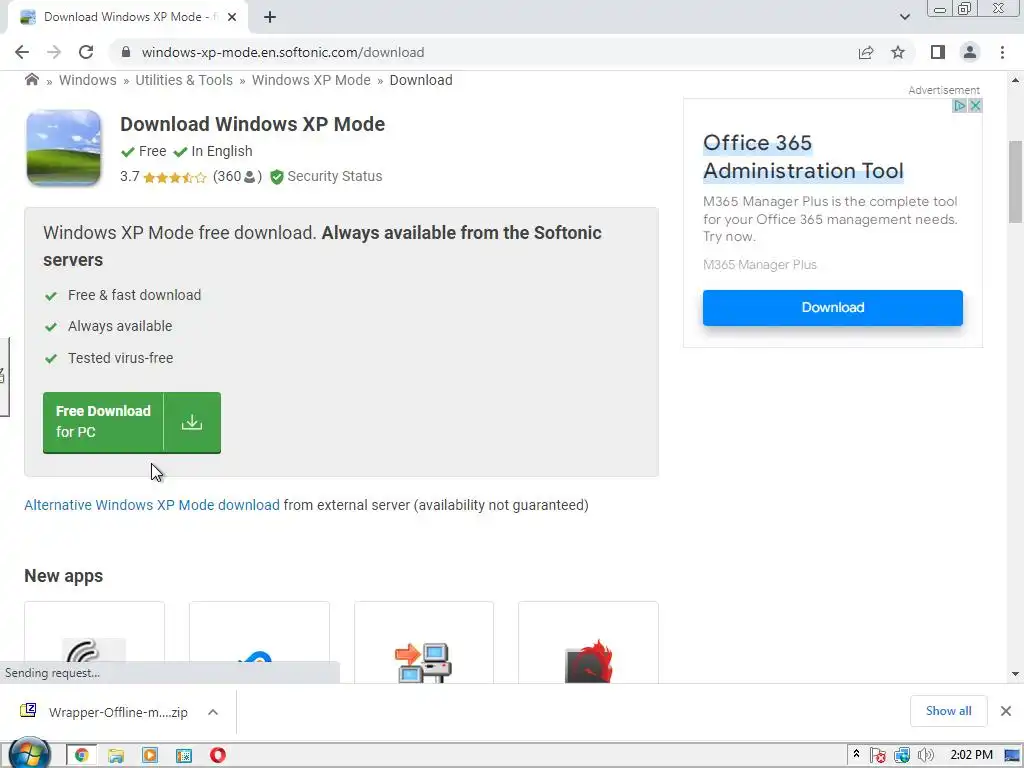The height and width of the screenshot is (768, 1024).
Task: Click the star rating stars
Action: point(174,177)
